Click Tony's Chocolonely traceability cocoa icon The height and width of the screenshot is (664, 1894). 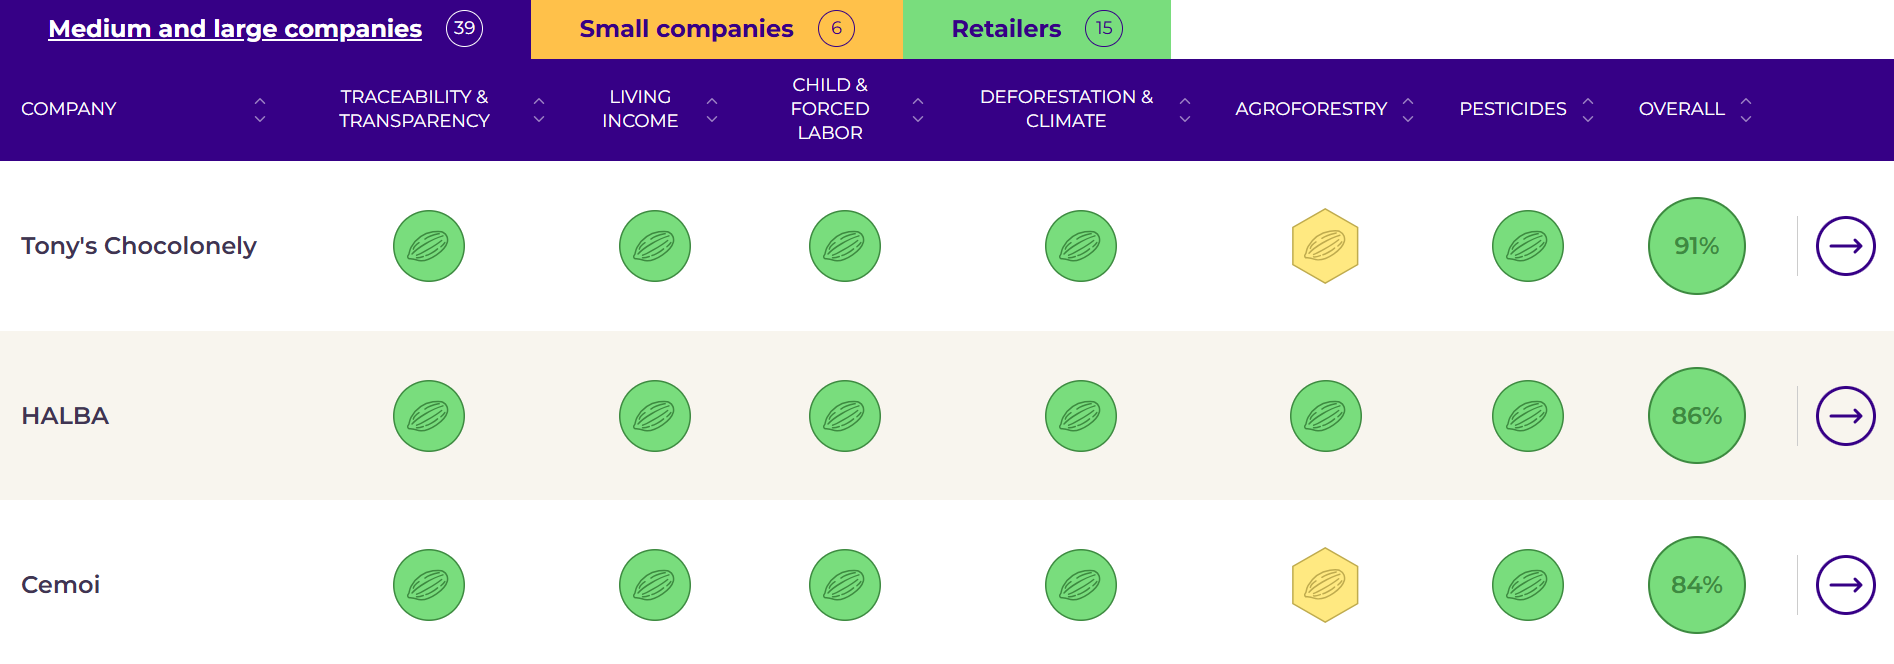coord(429,246)
